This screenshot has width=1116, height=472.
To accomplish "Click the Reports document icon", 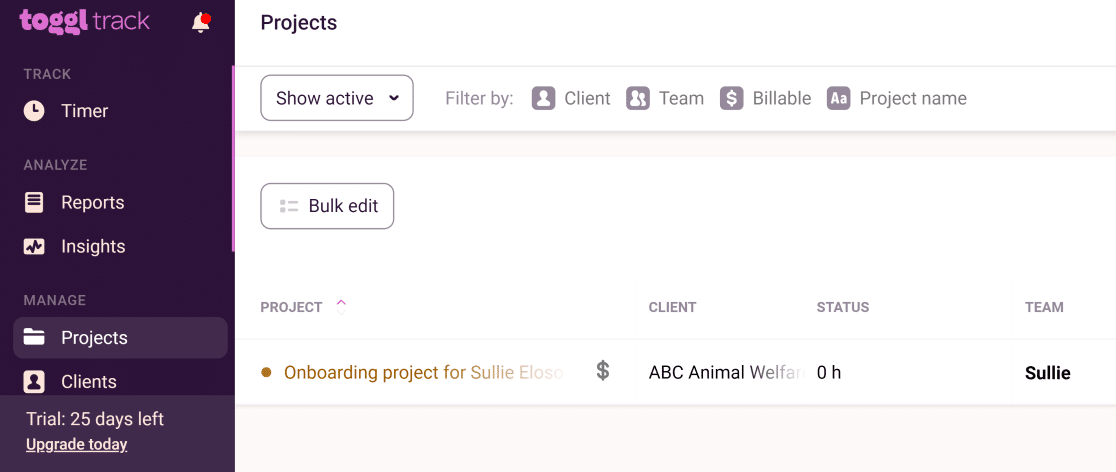I will (33, 203).
